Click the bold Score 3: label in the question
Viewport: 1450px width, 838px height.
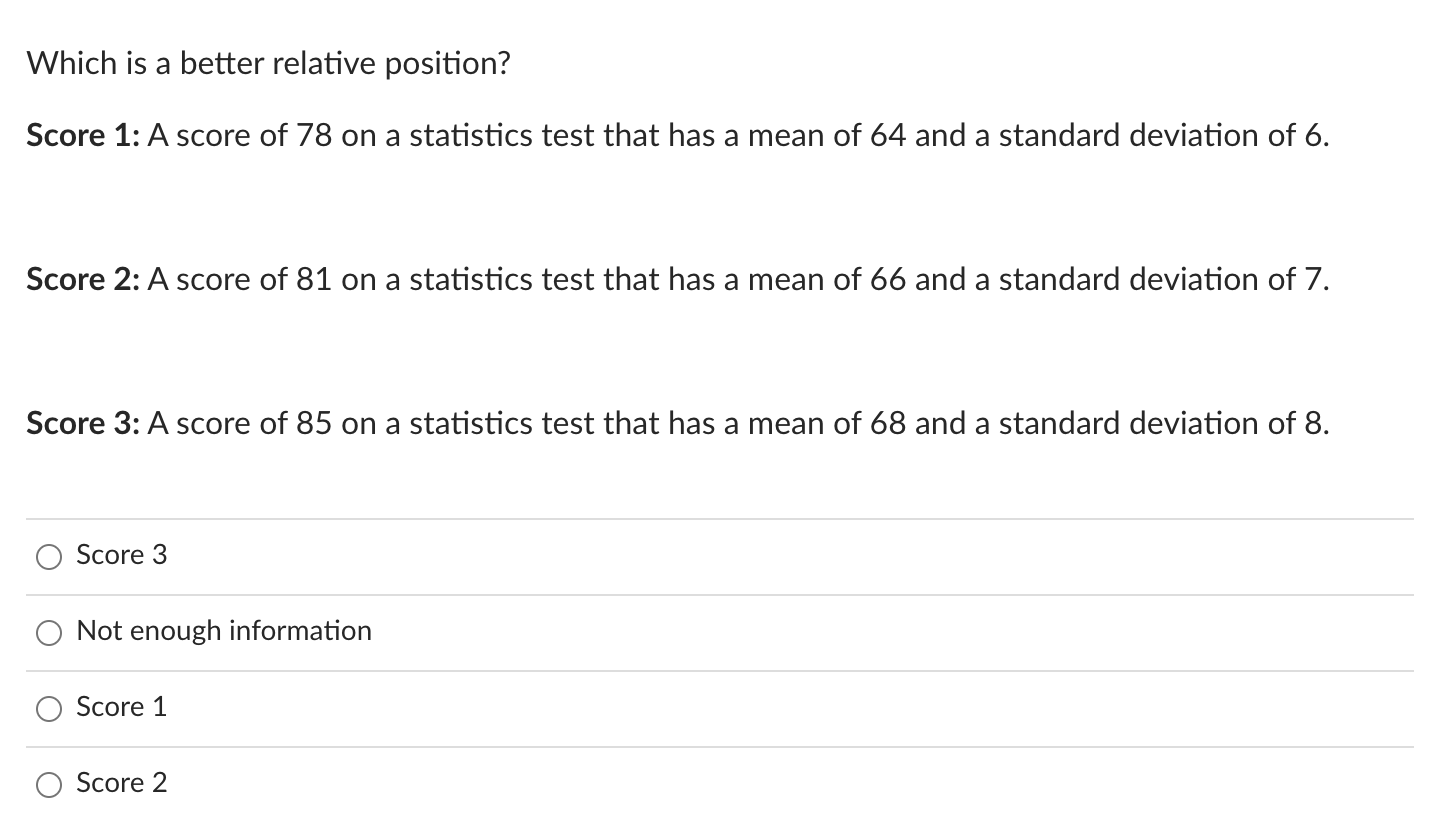pos(83,424)
